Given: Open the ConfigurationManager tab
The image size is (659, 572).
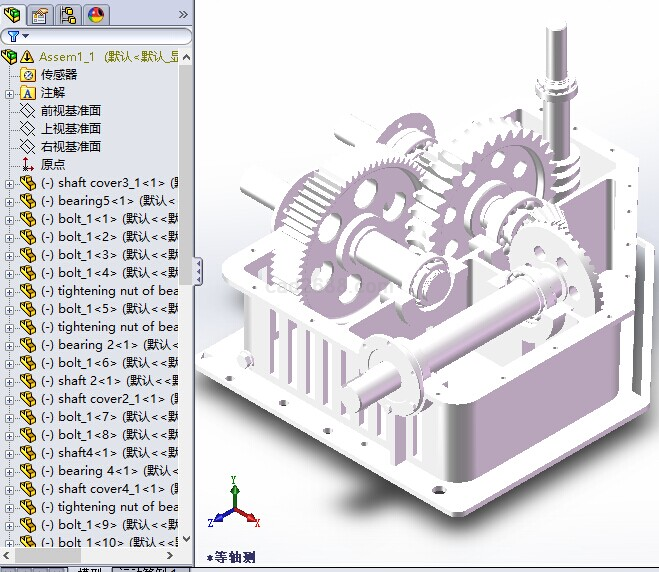Looking at the screenshot, I should [x=68, y=14].
